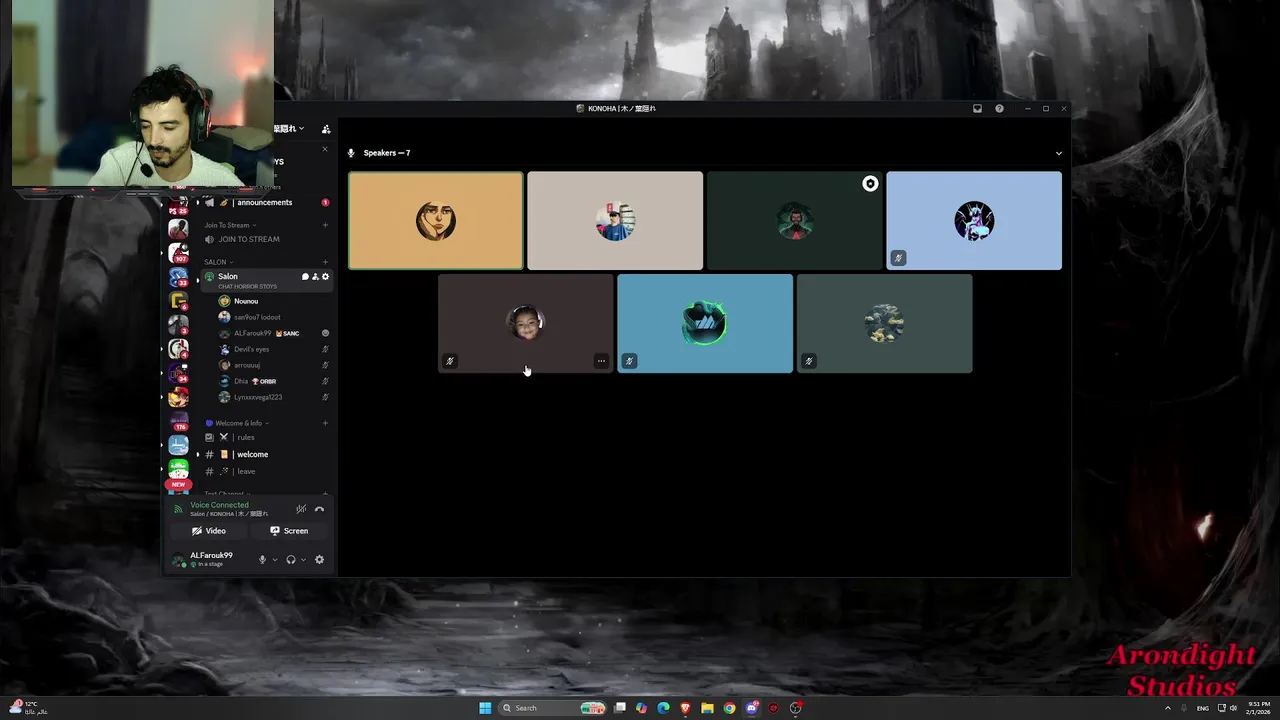
Task: Click the circular badge on dark green tile
Action: [870, 184]
